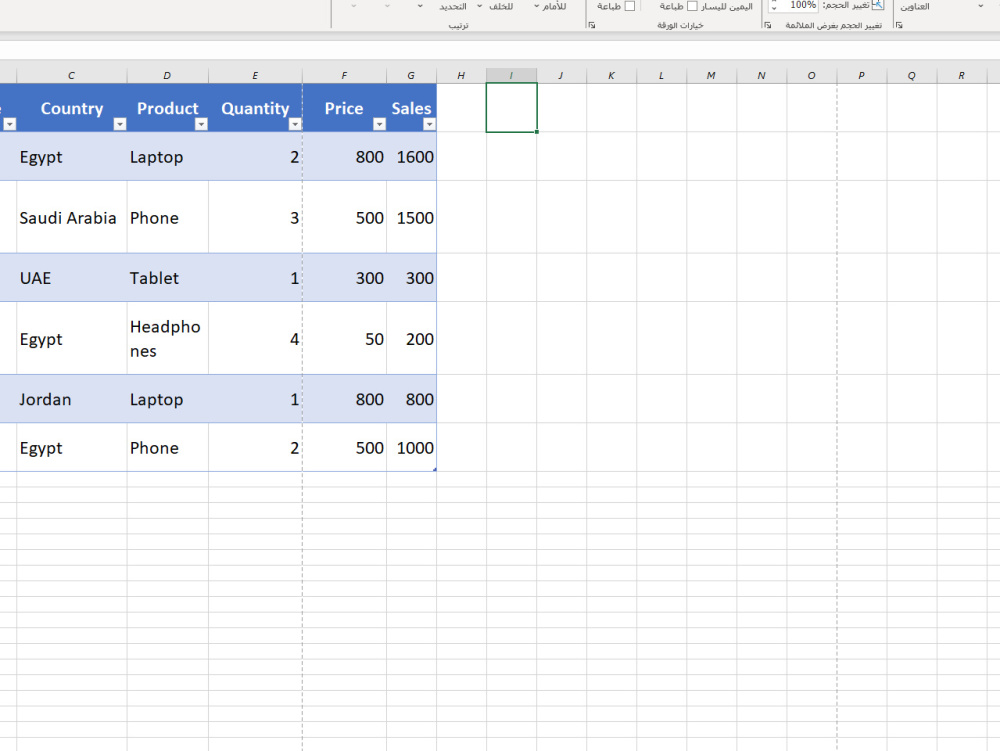
Task: Open Price column filter dropdown
Action: 379,124
